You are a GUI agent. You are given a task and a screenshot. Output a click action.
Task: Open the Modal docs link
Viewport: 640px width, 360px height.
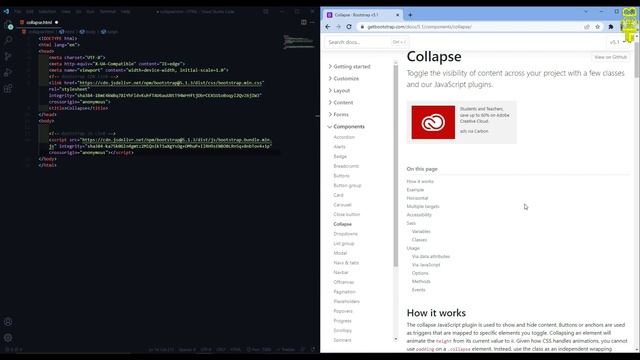(340, 253)
